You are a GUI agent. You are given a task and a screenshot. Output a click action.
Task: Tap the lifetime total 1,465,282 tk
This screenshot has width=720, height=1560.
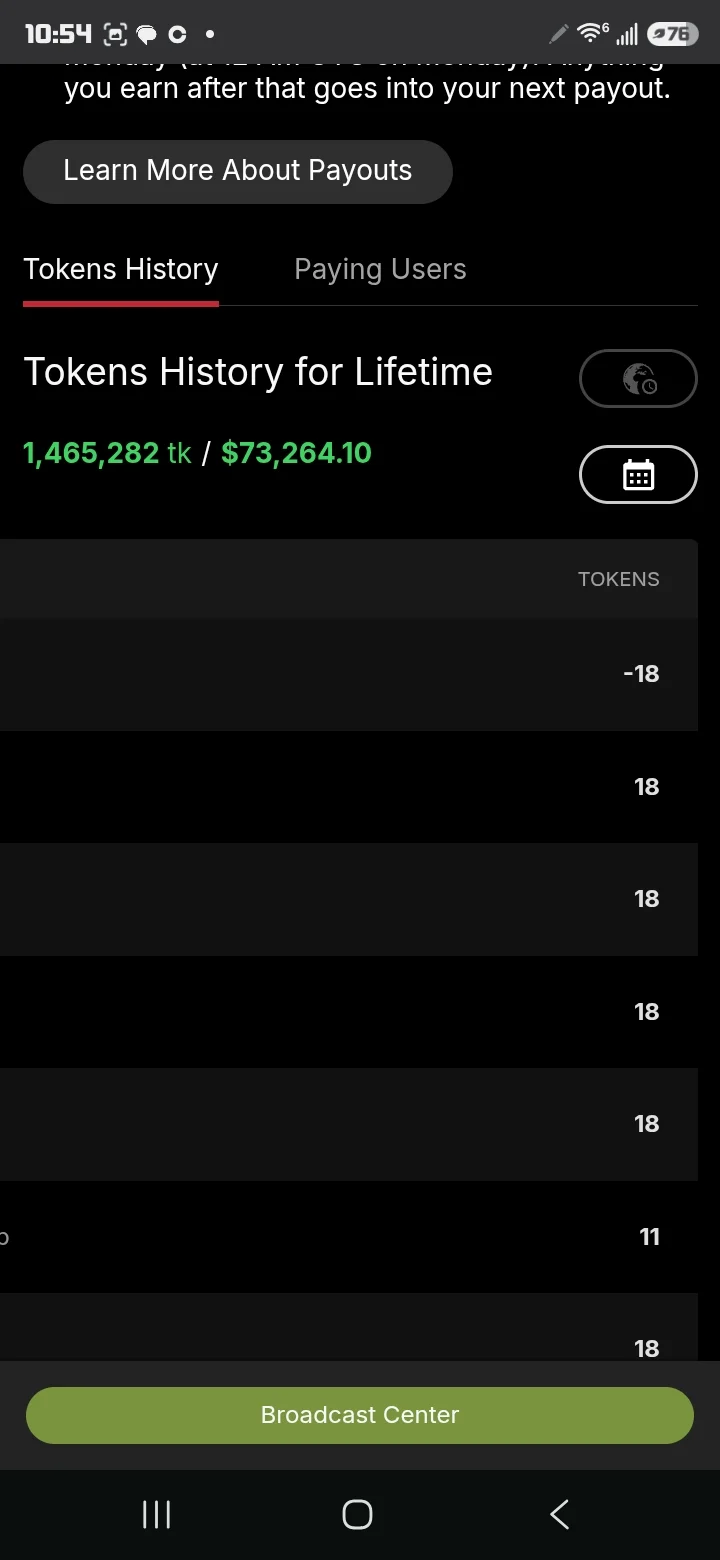(x=107, y=453)
